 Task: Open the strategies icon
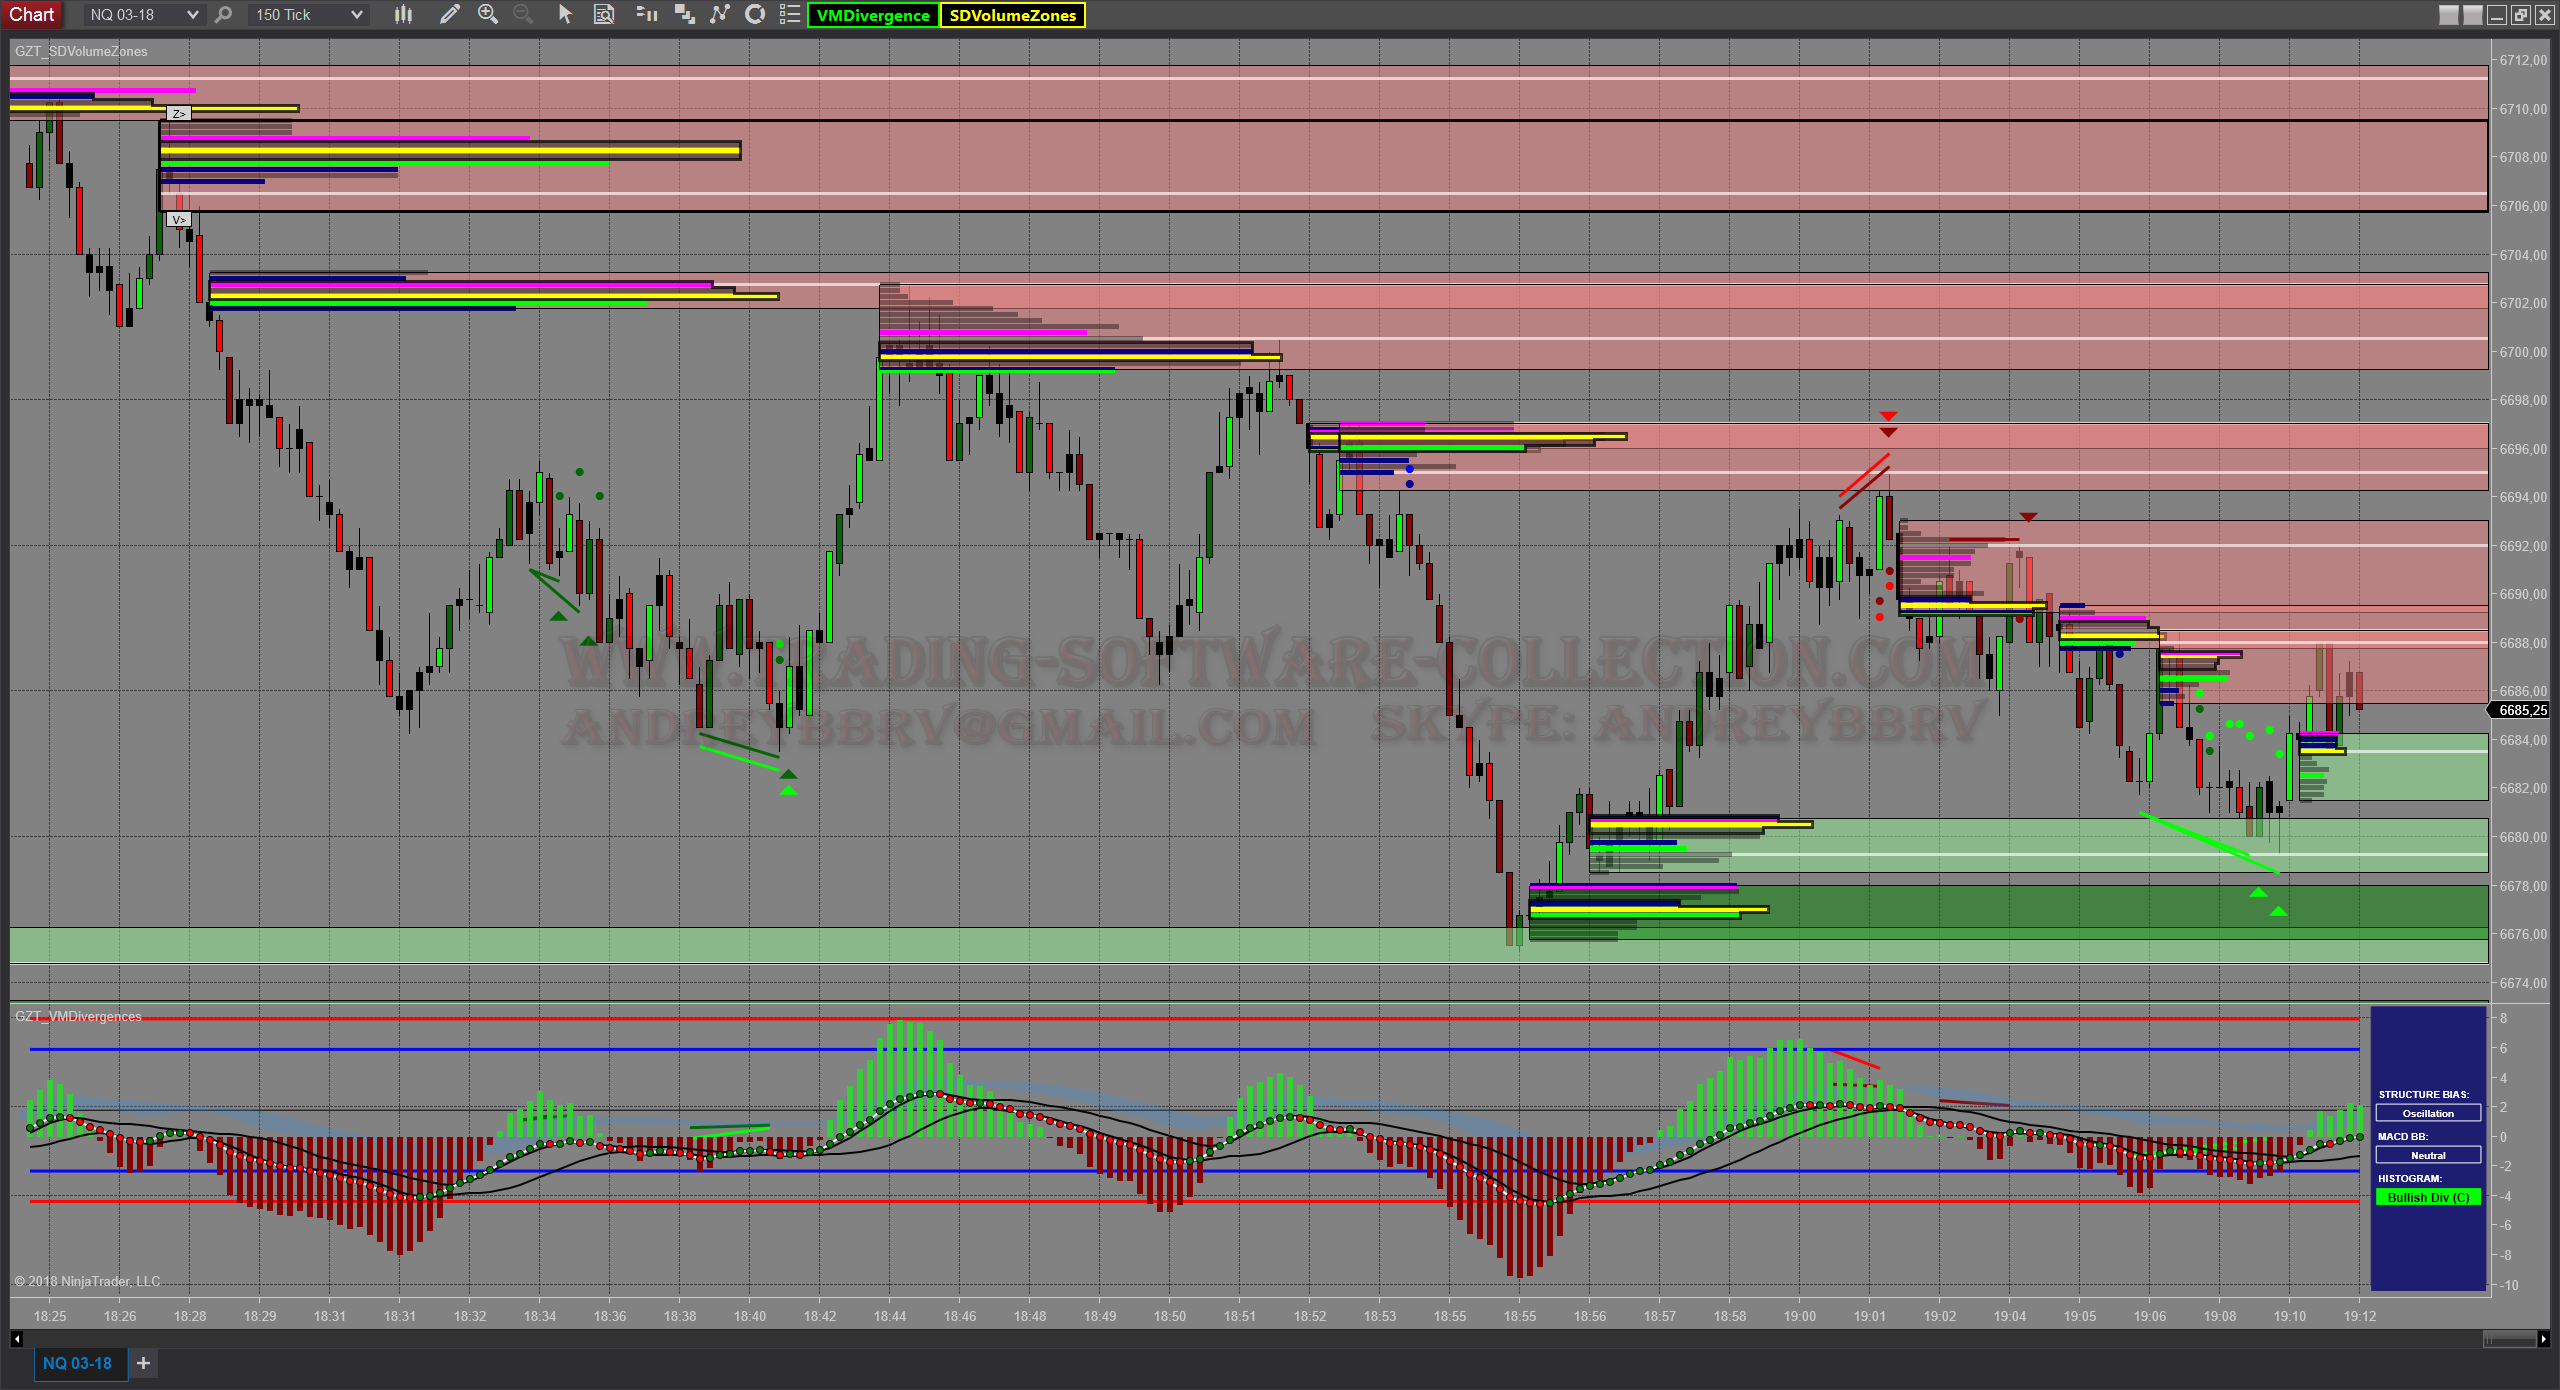coord(756,14)
